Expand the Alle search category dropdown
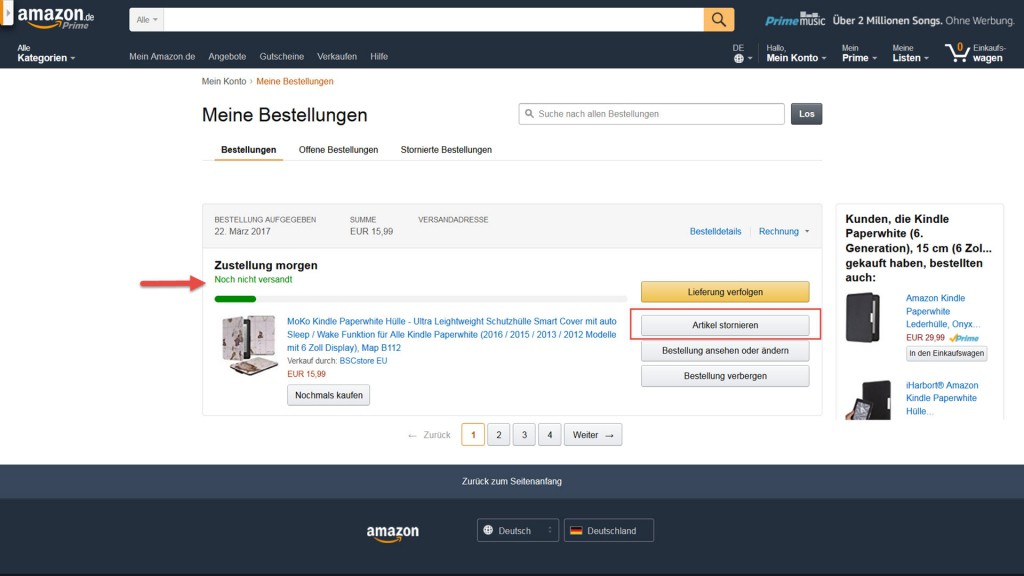 146,20
